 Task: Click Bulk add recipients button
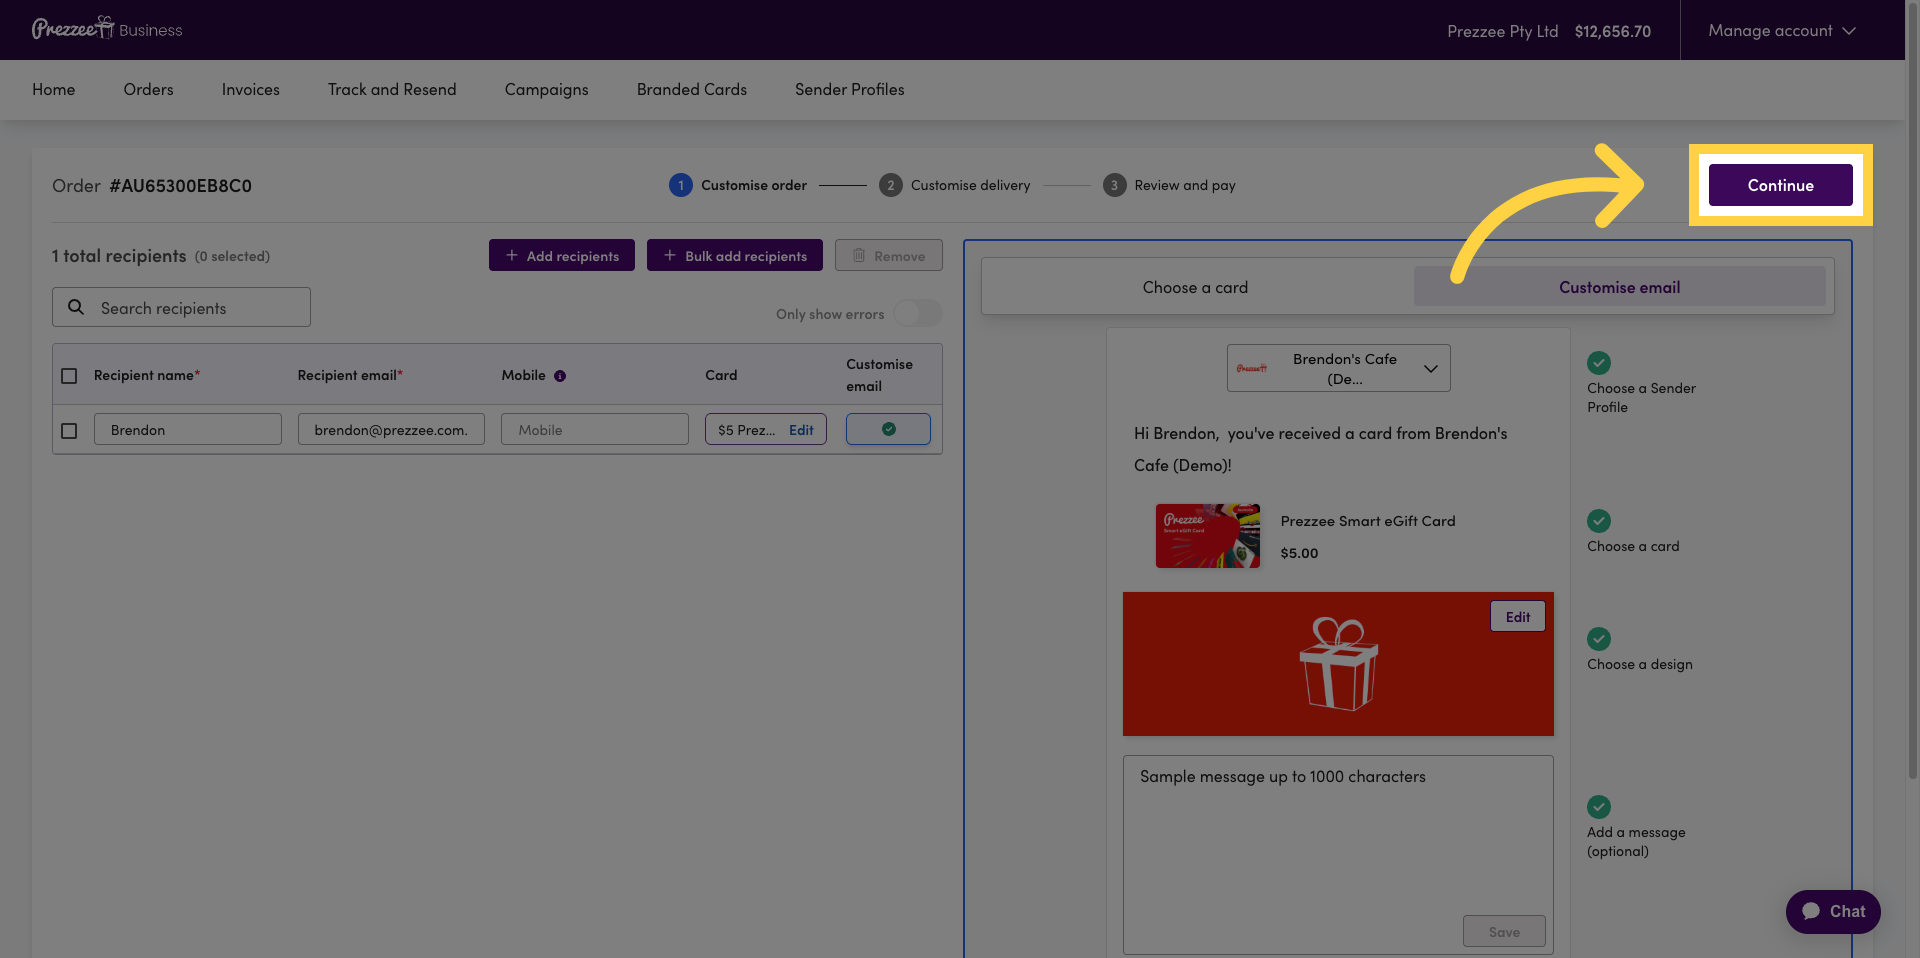tap(735, 255)
